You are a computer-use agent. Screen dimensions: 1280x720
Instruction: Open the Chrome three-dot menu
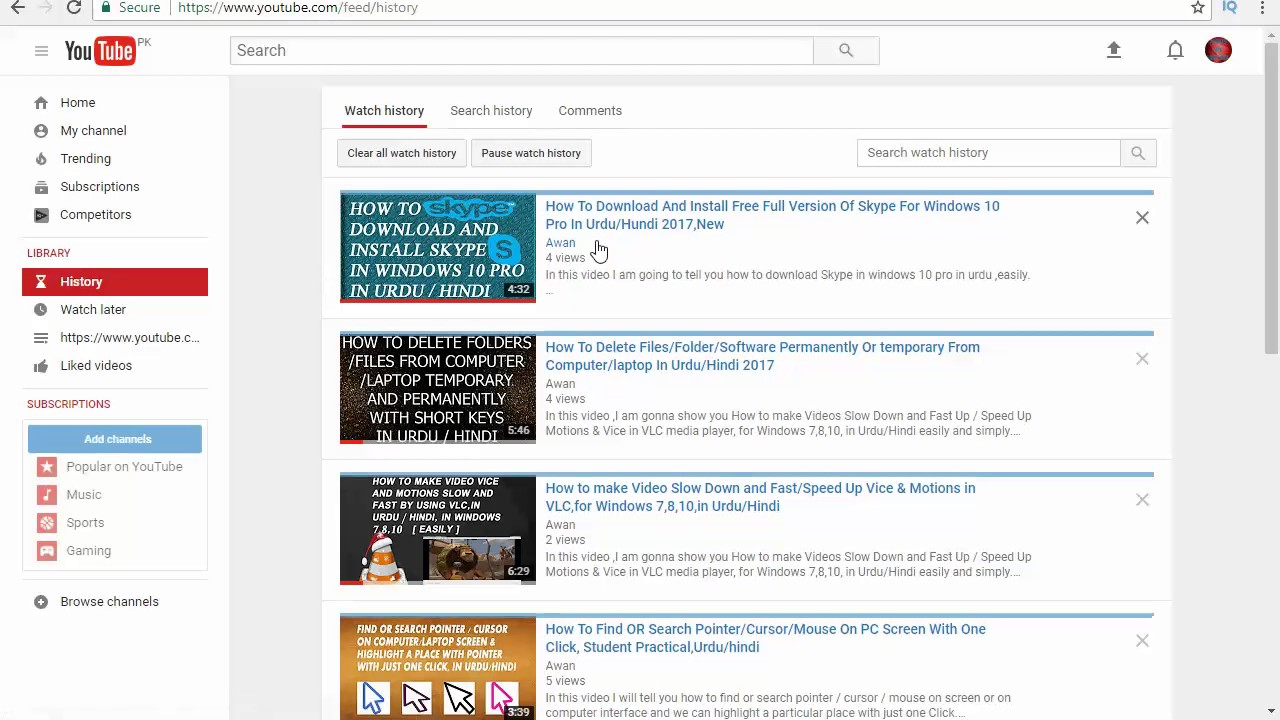[1263, 8]
